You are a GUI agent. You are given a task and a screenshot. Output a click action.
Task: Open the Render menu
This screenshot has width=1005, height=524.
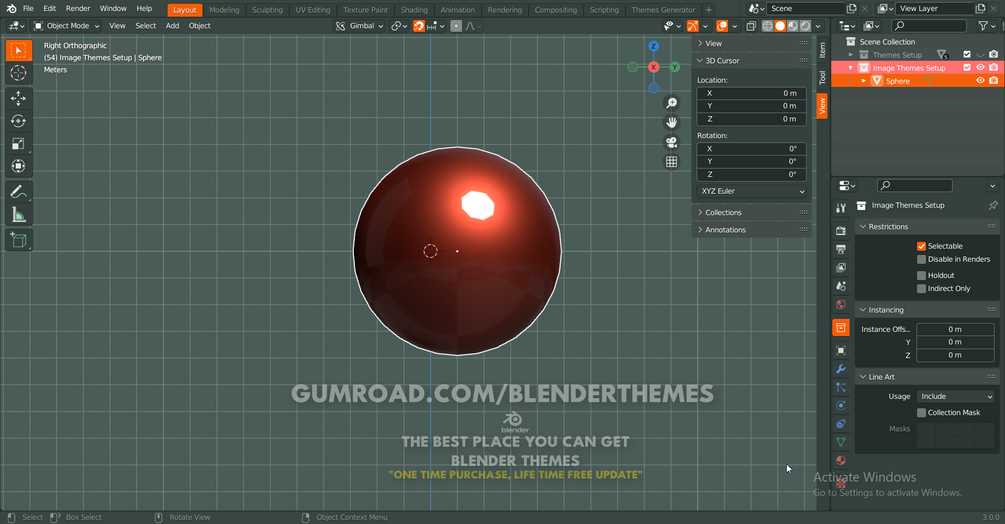78,8
